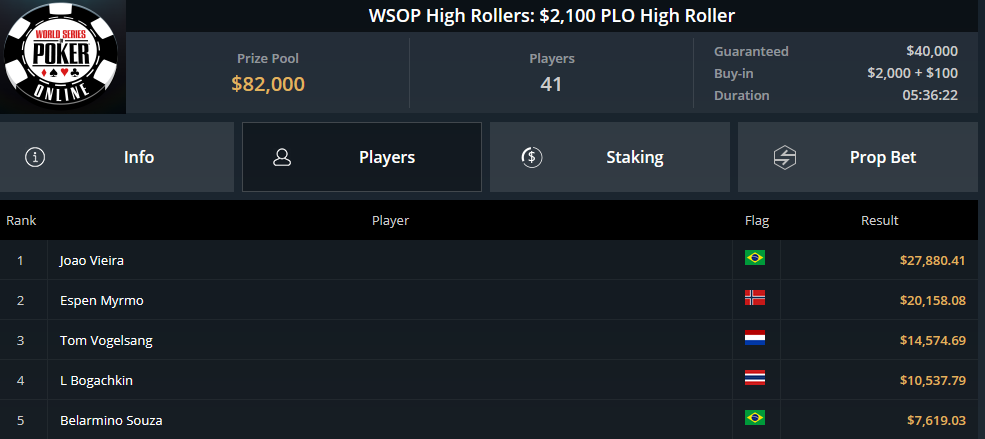Screen dimensions: 985x439
Task: Click Belarmino Souza's Brazil flag icon
Action: coord(754,418)
